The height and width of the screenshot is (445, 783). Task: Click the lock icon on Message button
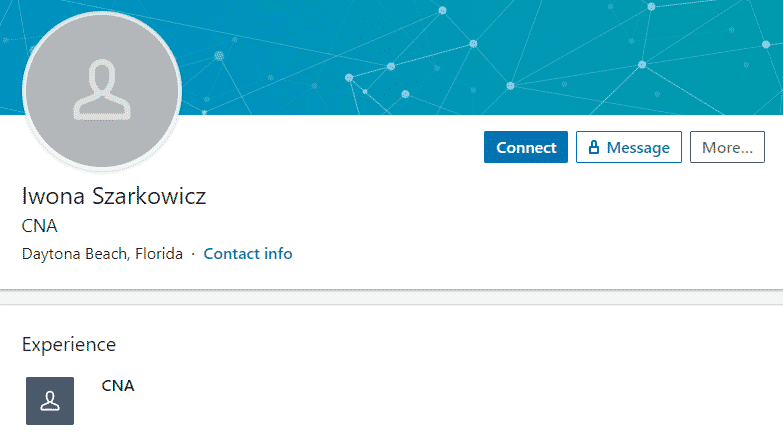(593, 147)
